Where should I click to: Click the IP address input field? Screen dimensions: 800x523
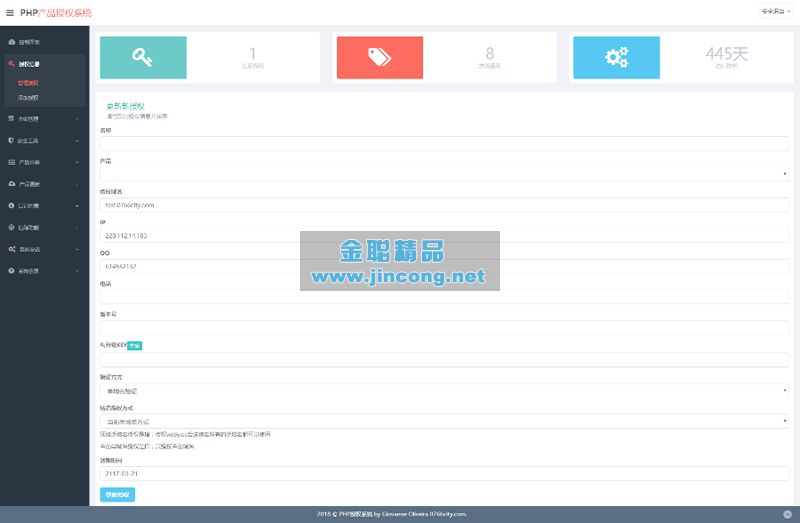(x=444, y=236)
